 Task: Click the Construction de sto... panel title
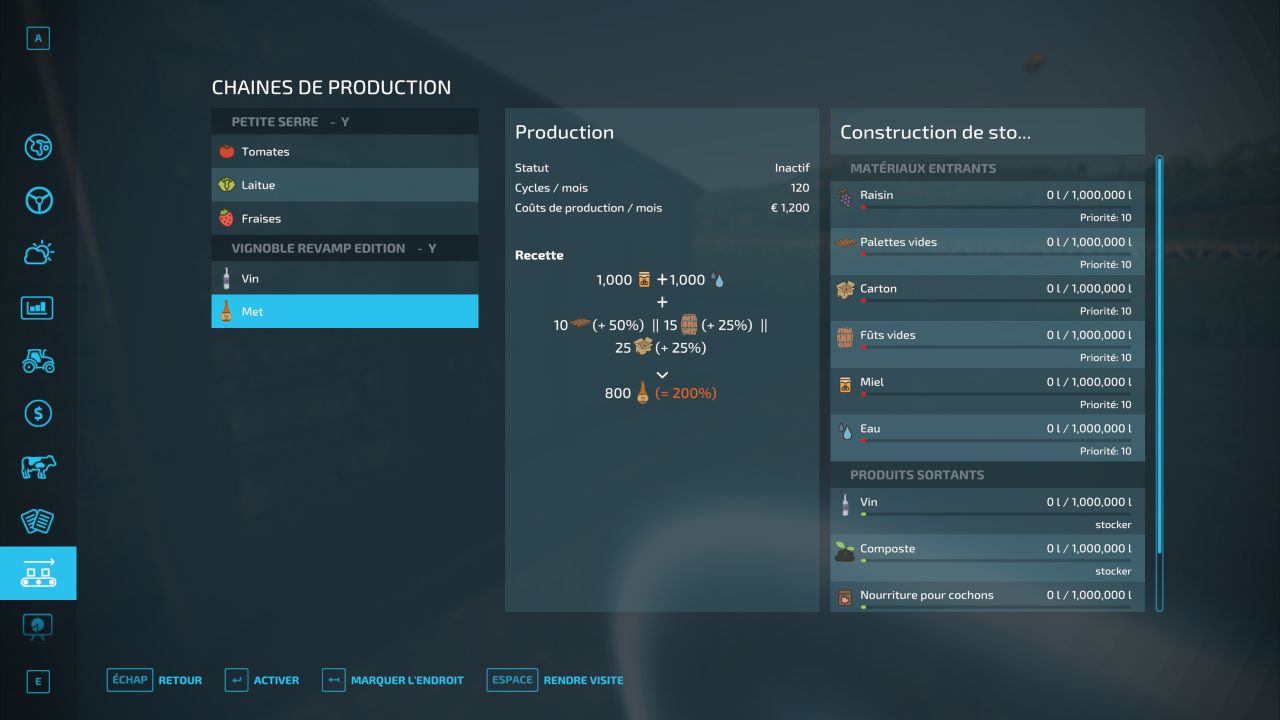935,132
